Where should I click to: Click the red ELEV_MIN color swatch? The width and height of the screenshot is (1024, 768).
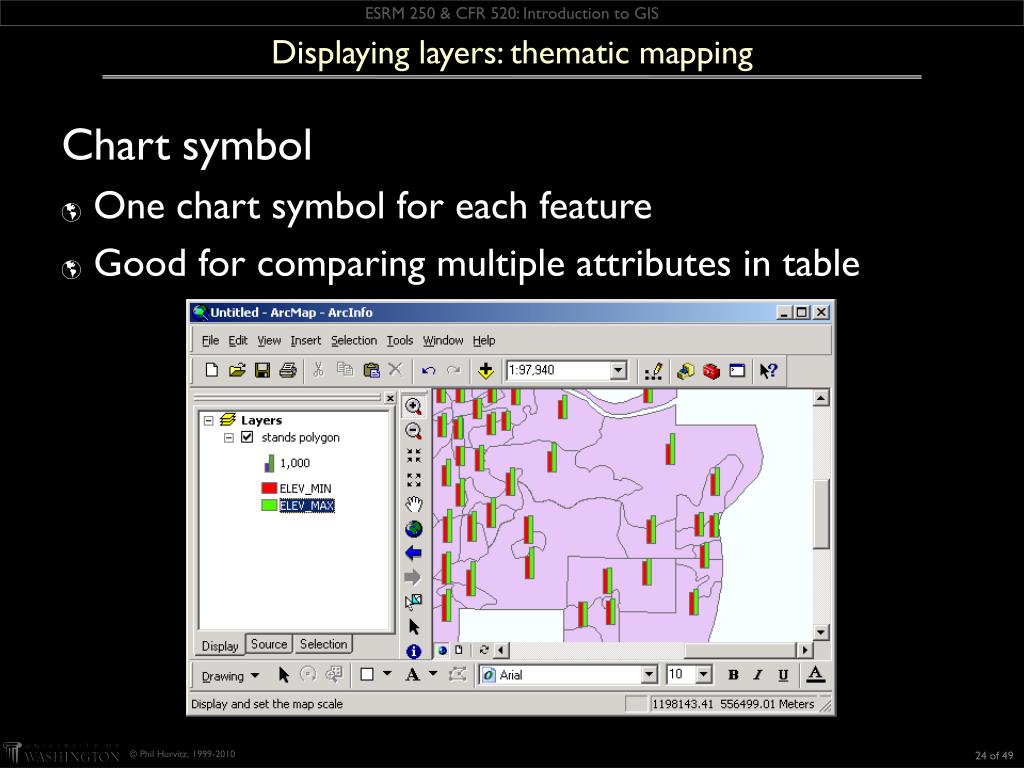[269, 488]
